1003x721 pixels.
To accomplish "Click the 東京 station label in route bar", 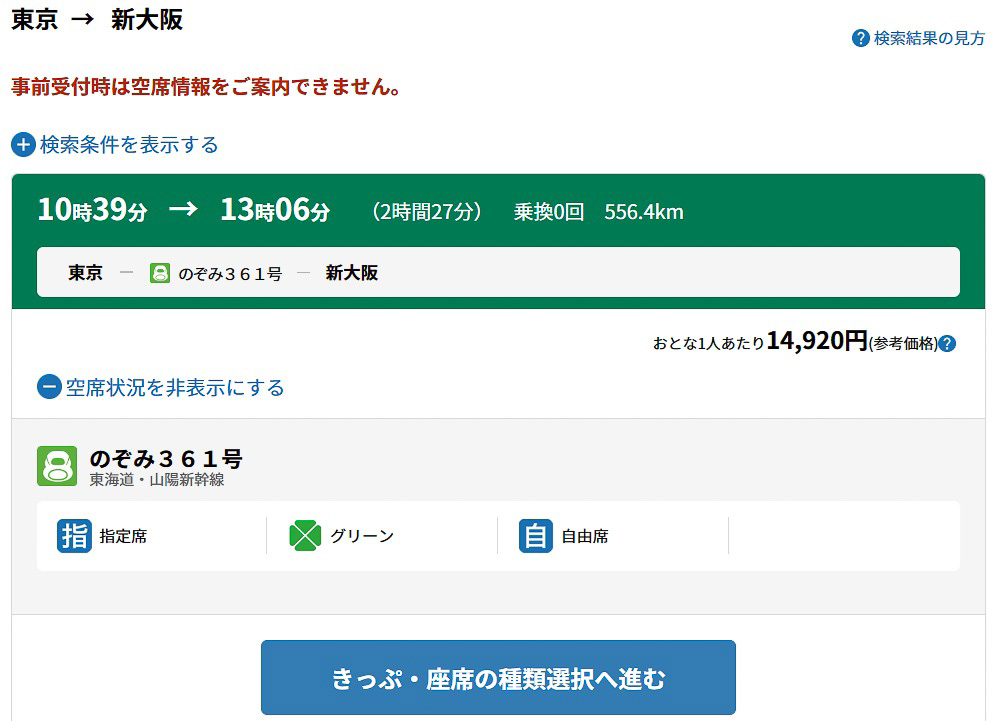I will pyautogui.click(x=85, y=272).
